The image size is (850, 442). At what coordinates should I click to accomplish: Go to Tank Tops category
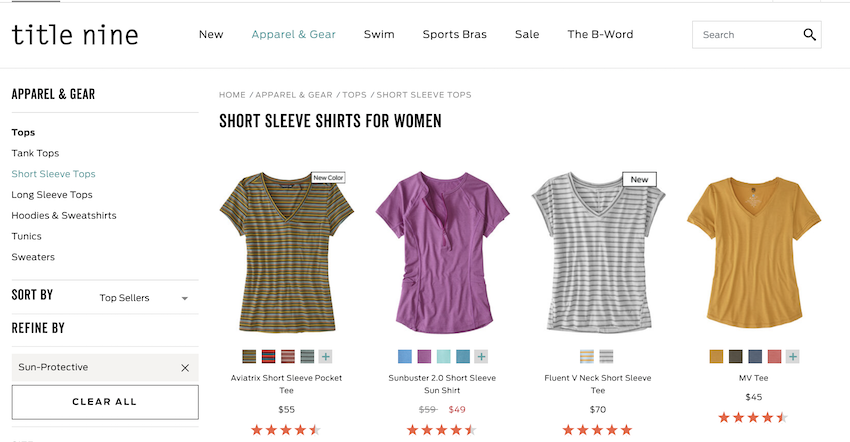[35, 153]
